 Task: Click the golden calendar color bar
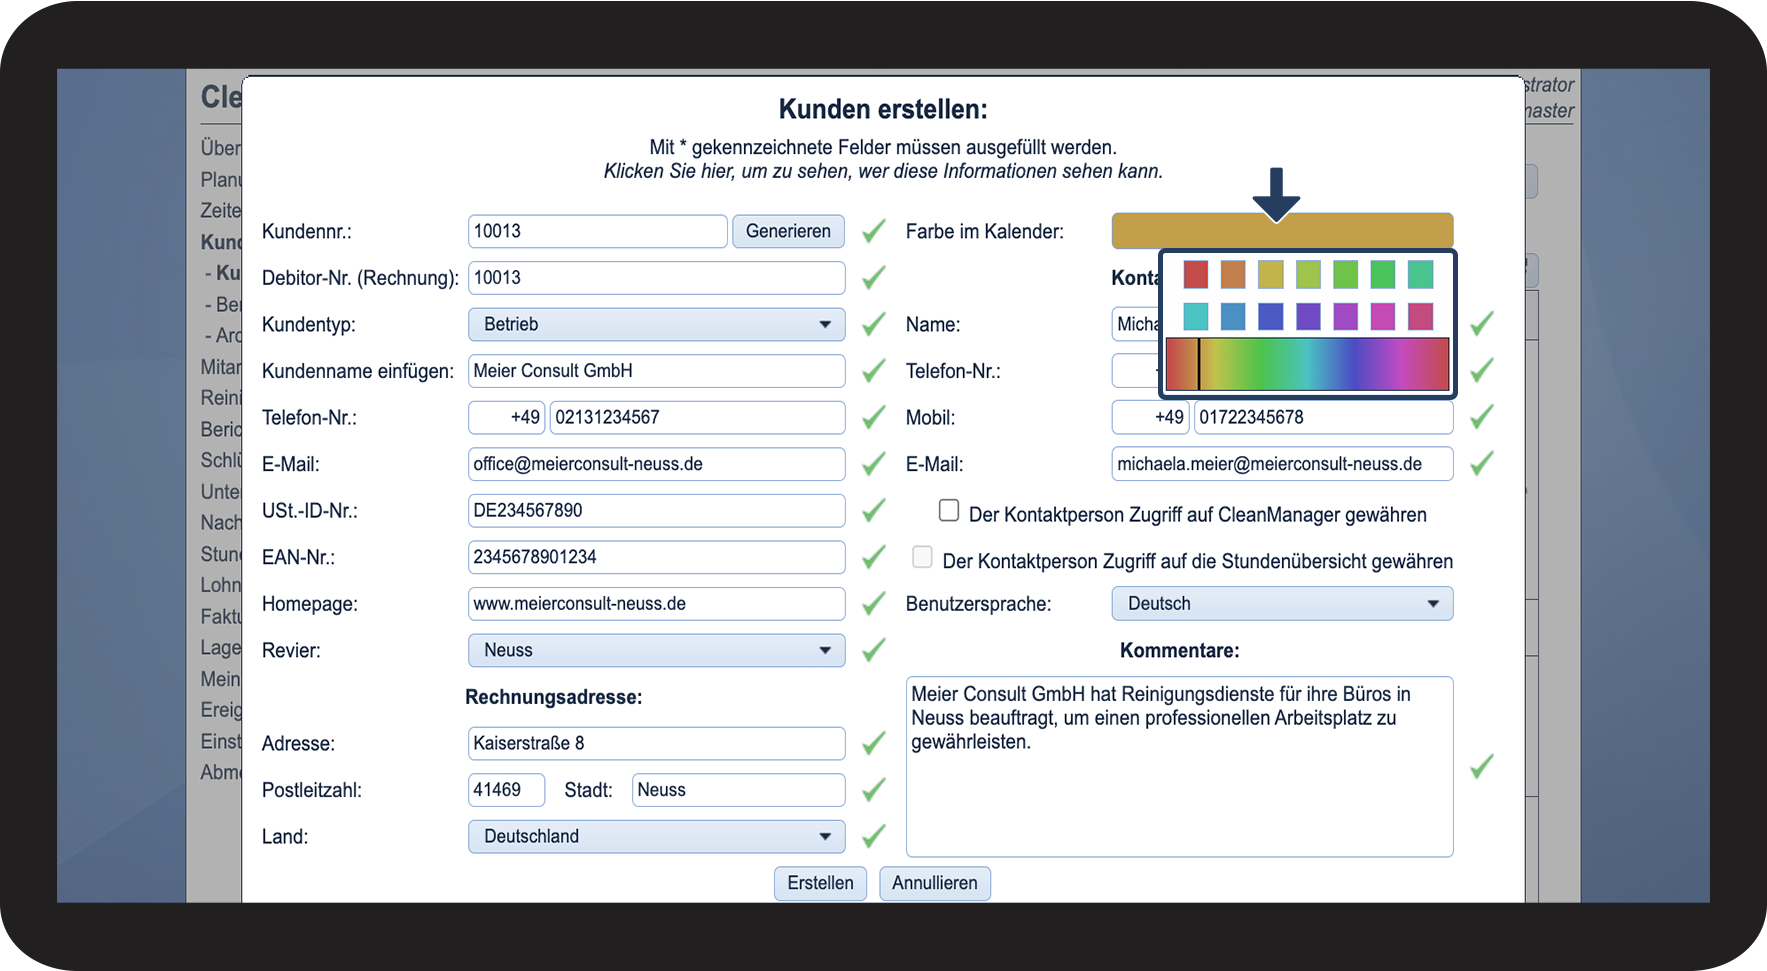tap(1282, 231)
